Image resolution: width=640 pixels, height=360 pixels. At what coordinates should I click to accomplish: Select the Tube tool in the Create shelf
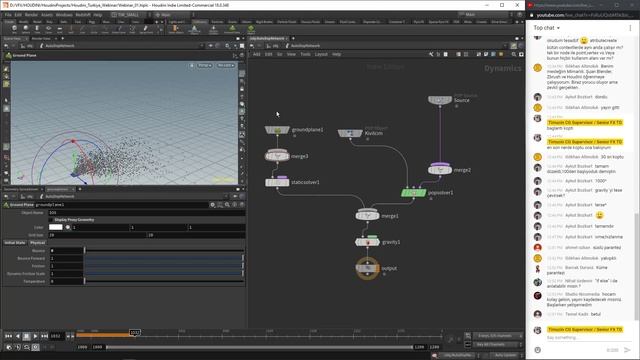coord(37,29)
